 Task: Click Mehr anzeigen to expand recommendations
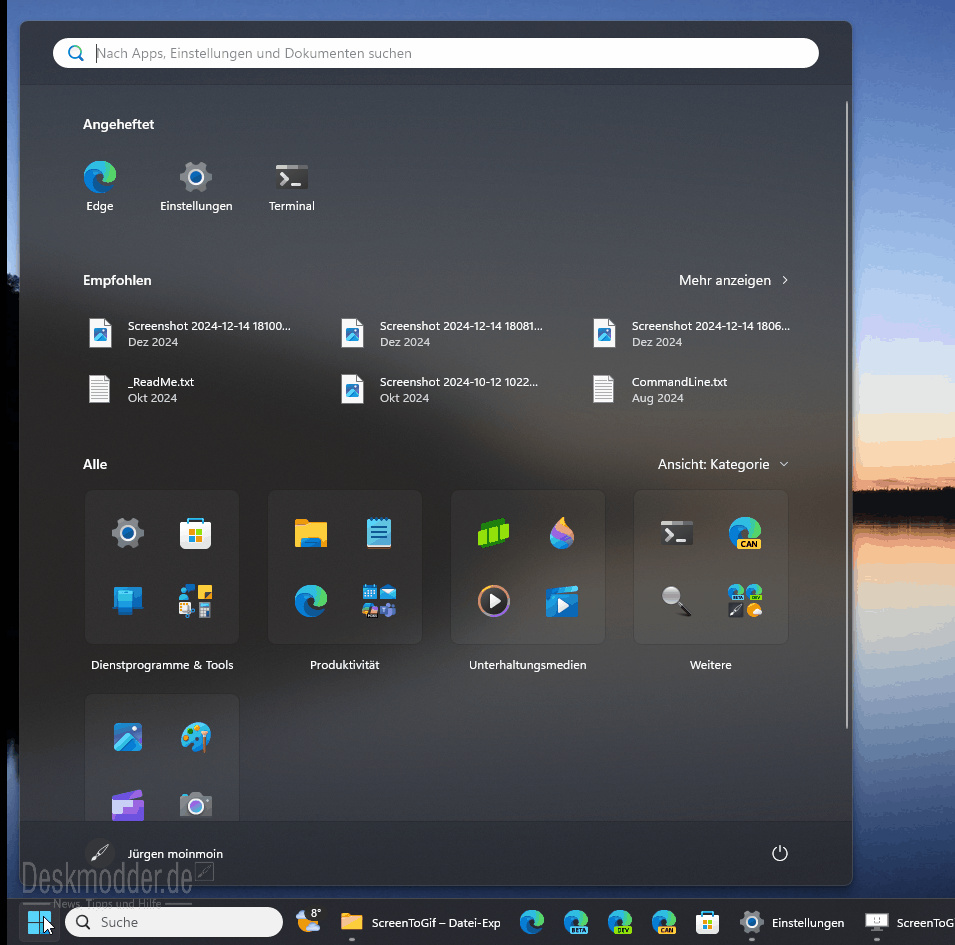(733, 280)
